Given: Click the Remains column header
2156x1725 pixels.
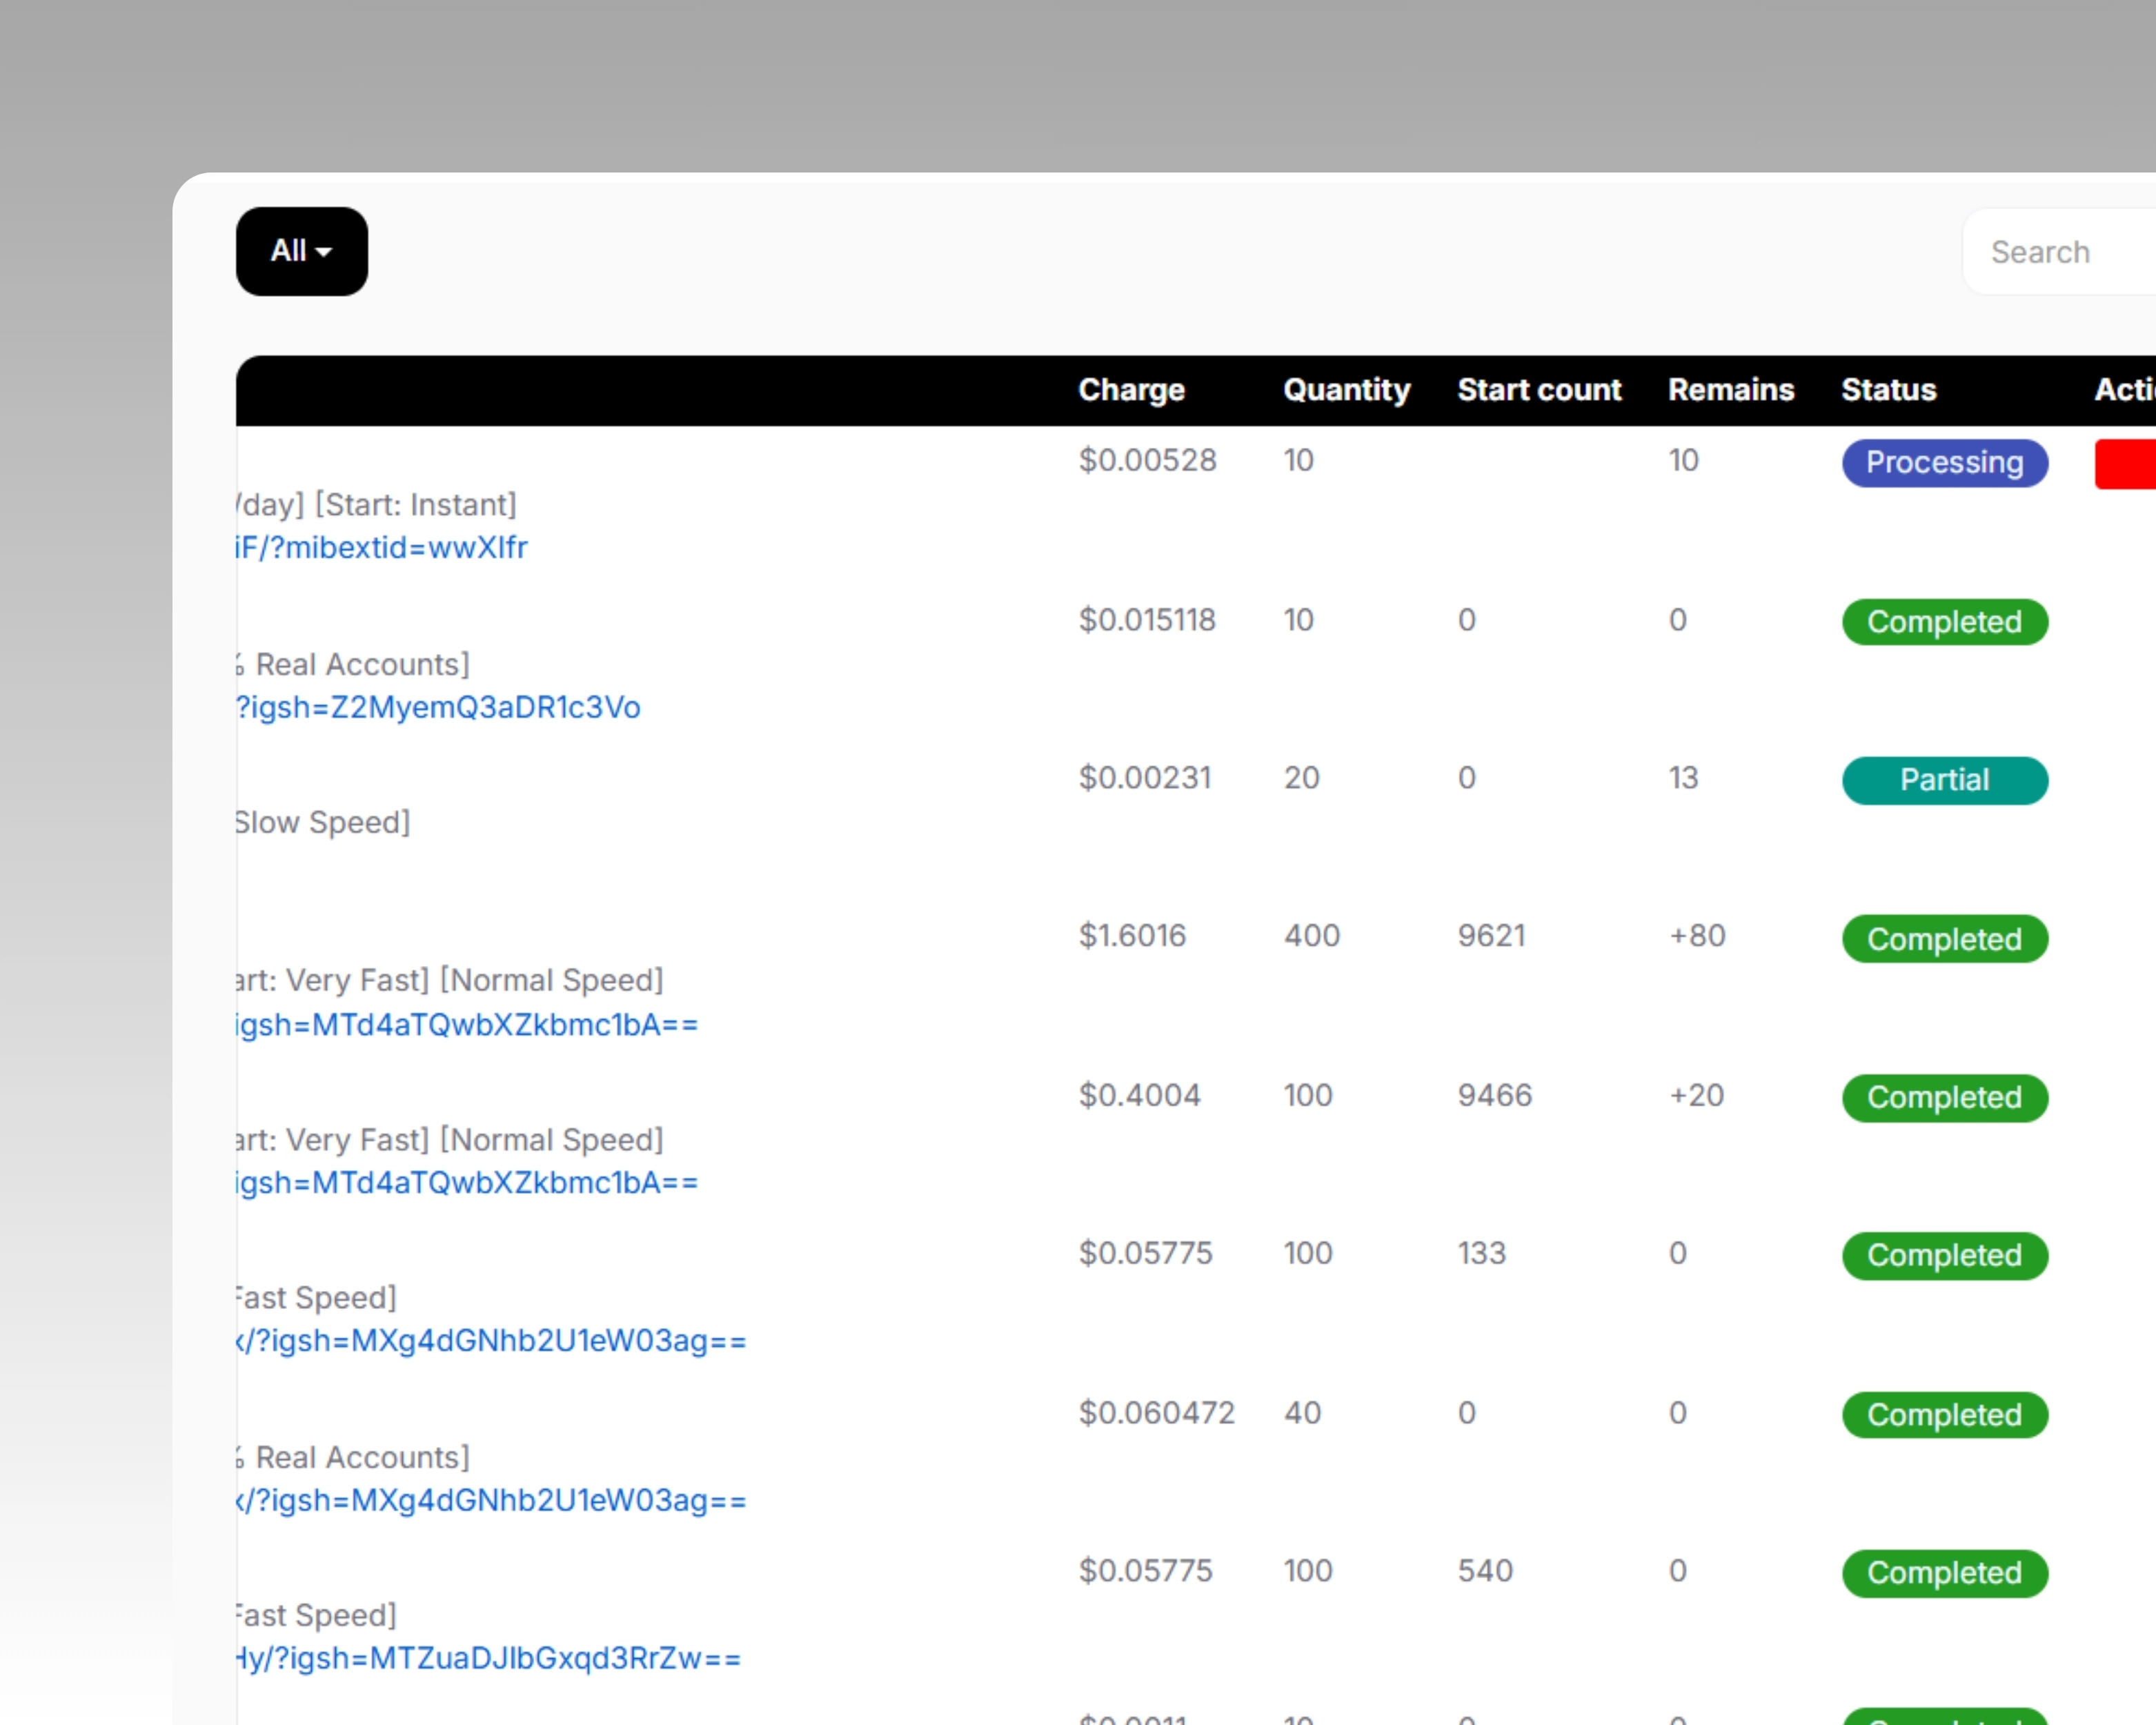Looking at the screenshot, I should pos(1730,390).
